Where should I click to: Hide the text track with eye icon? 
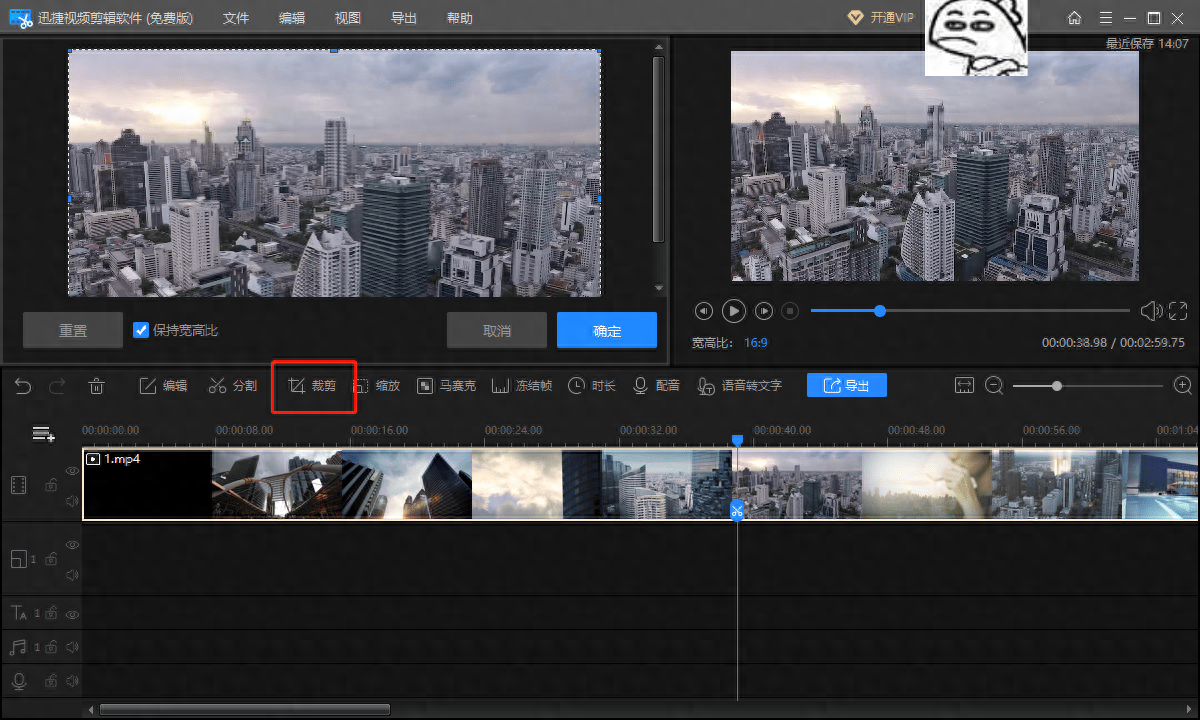[72, 613]
